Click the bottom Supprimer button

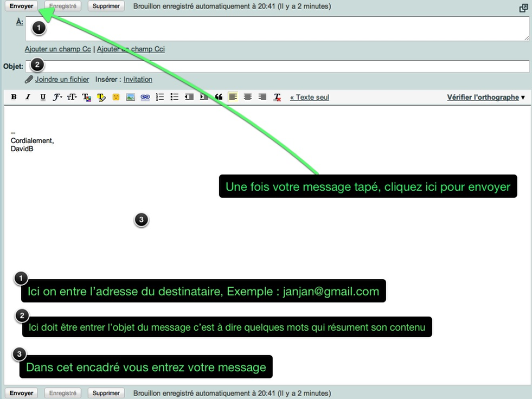coord(106,393)
